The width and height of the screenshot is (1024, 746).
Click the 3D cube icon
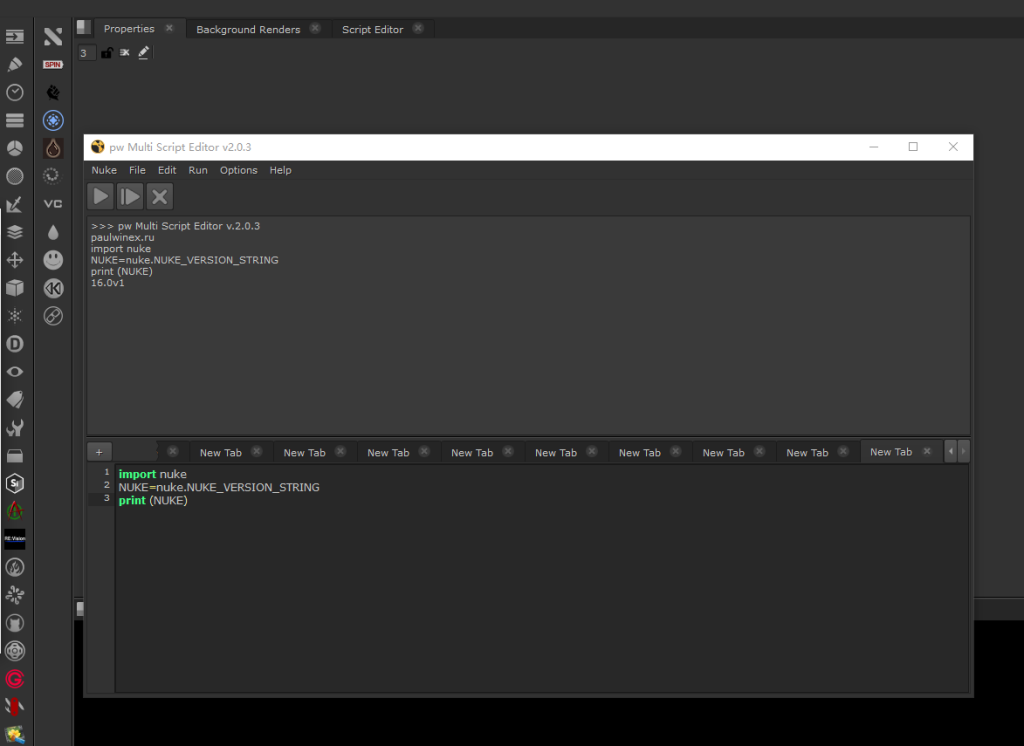[x=15, y=288]
